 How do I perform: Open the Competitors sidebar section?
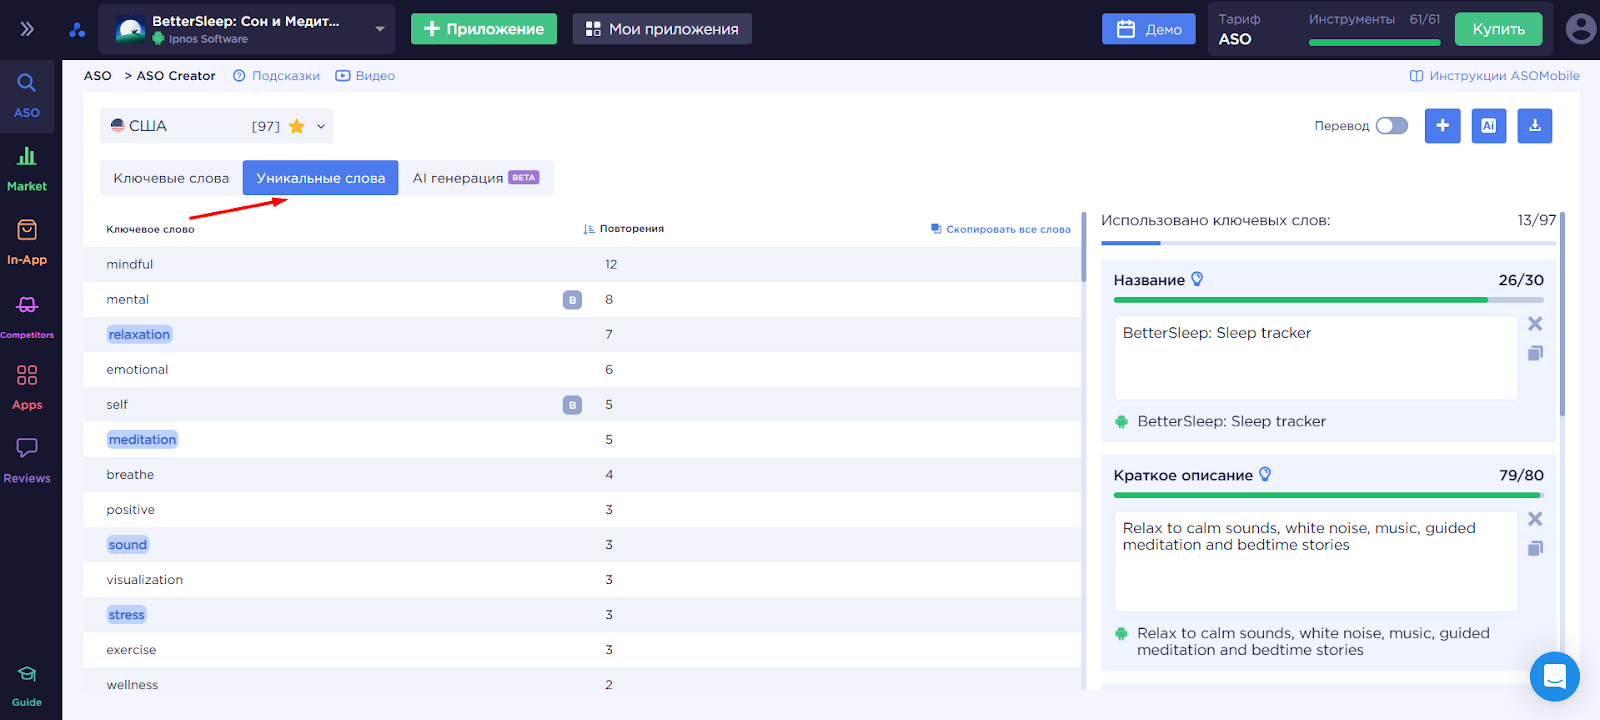[x=27, y=316]
